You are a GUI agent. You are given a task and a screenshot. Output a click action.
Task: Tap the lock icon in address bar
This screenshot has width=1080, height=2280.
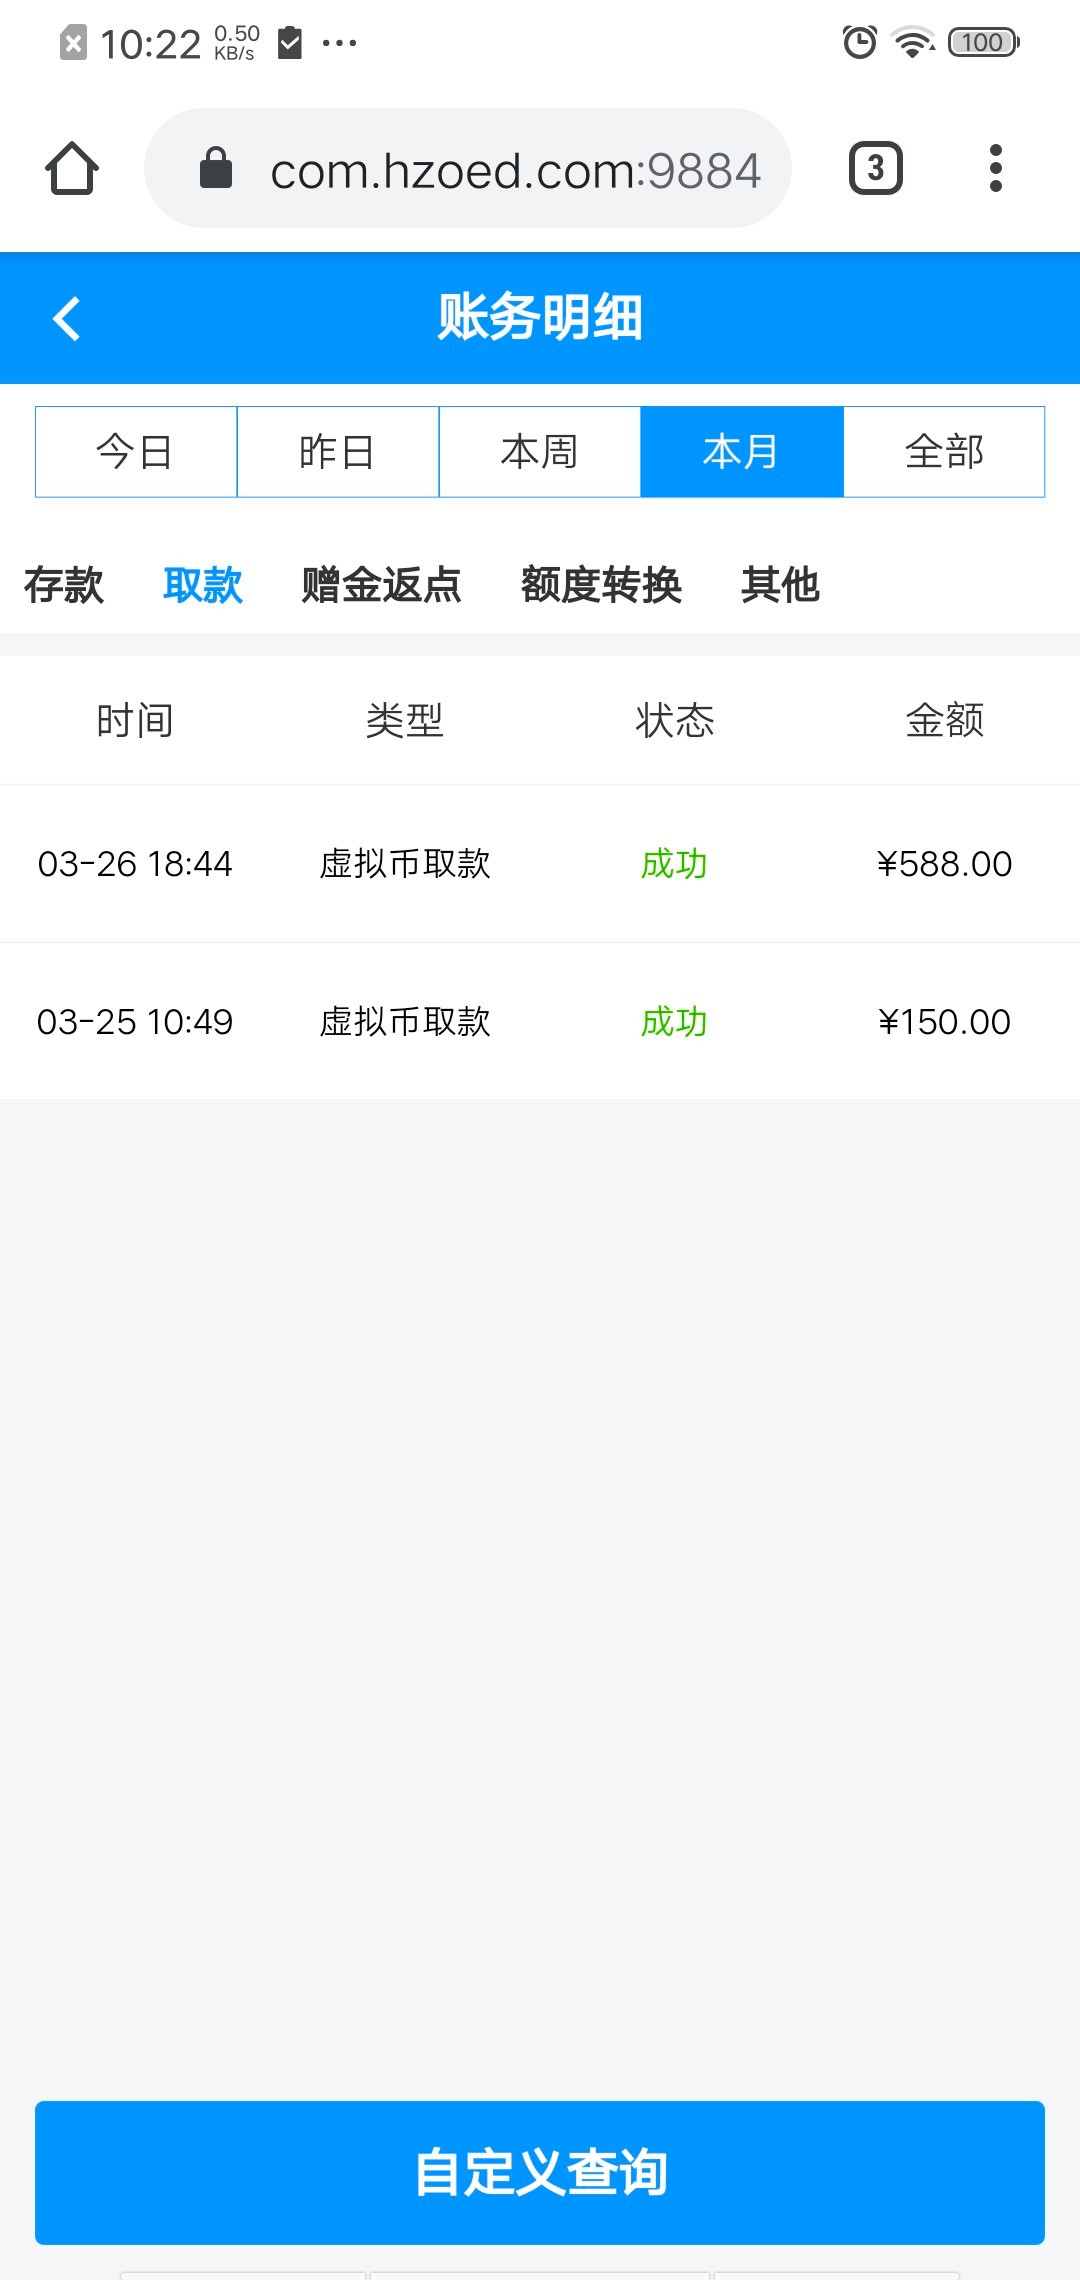pos(216,168)
